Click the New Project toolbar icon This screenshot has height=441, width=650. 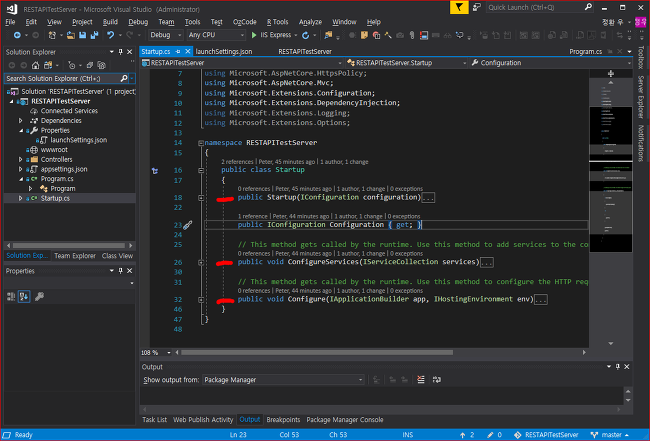tap(52, 35)
